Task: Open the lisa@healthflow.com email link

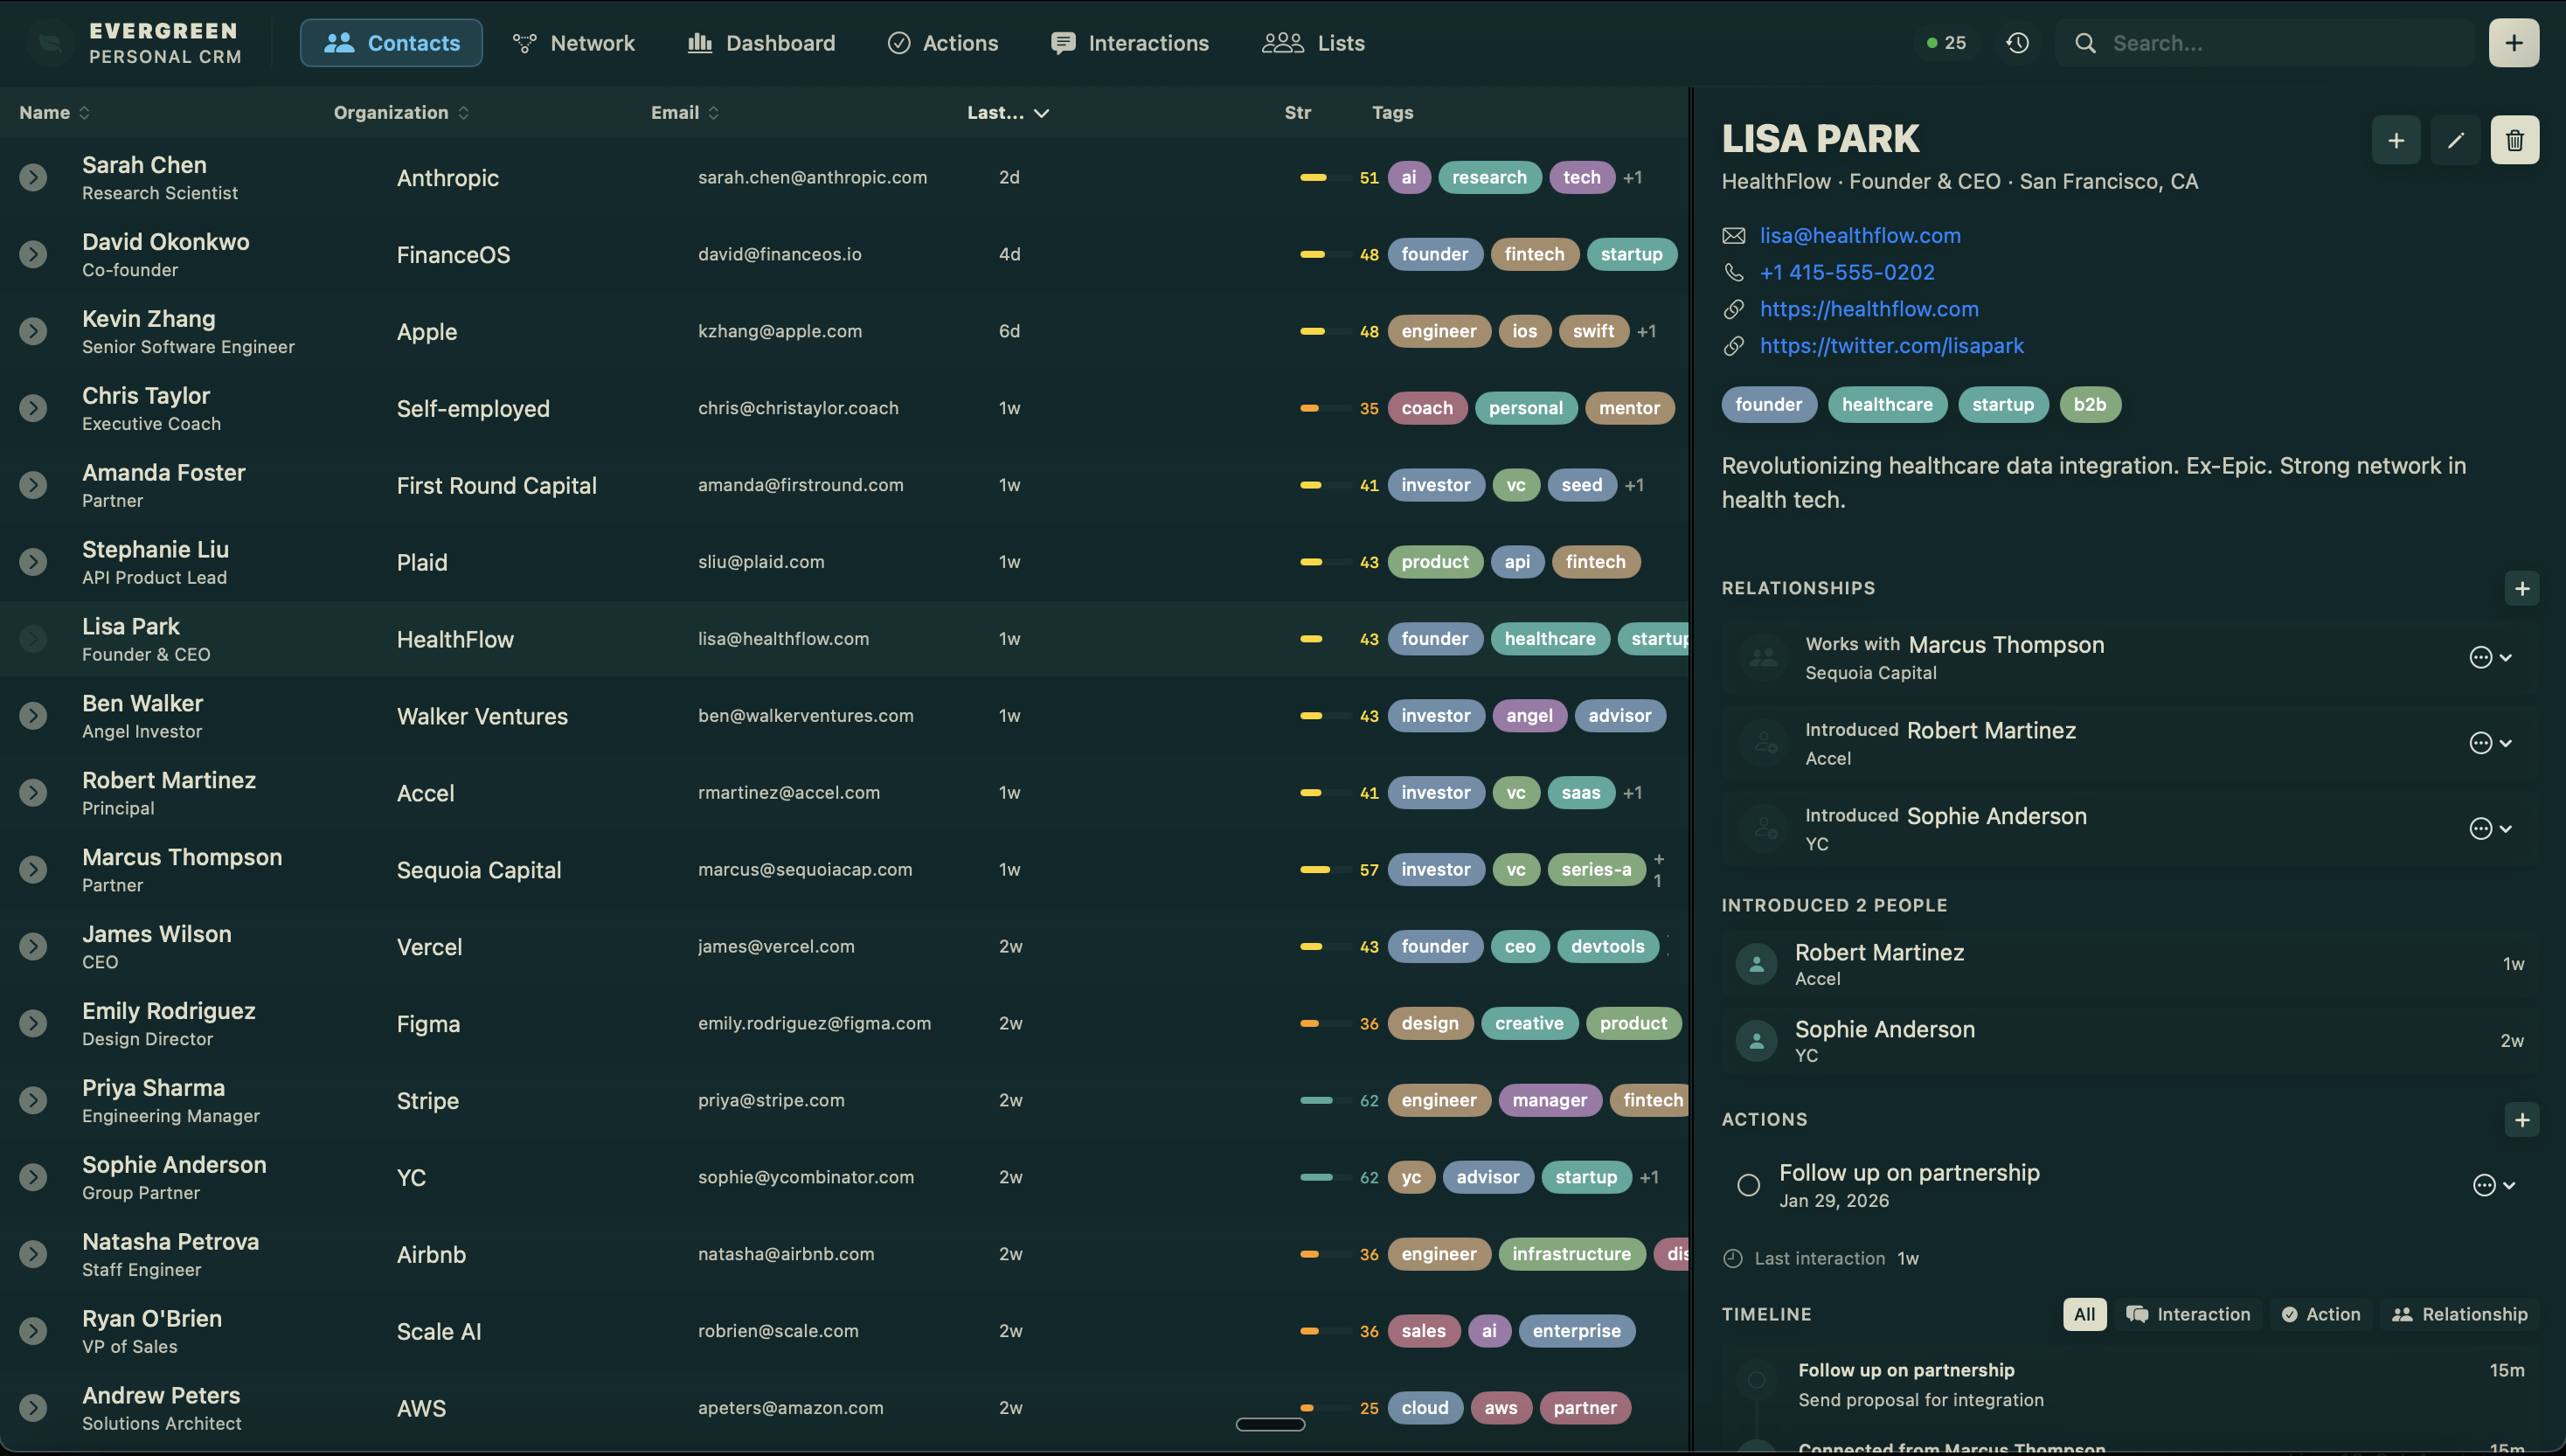Action: 1859,236
